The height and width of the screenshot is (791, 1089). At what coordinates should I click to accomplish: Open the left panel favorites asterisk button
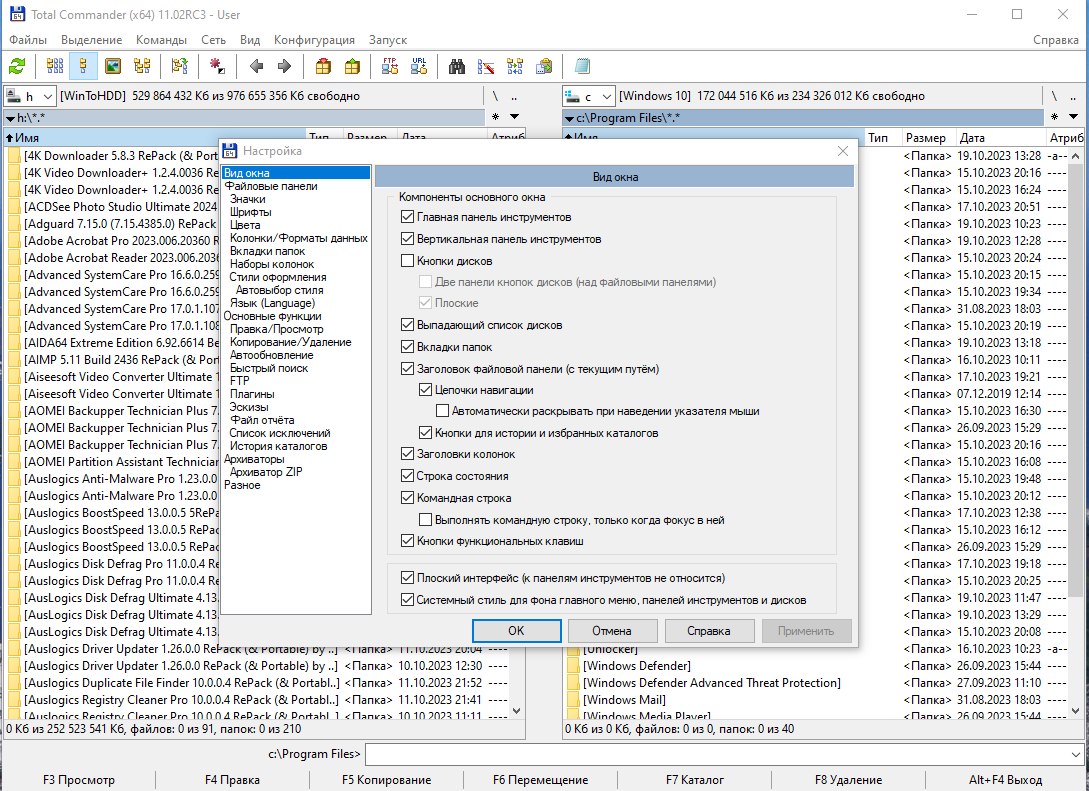point(495,117)
